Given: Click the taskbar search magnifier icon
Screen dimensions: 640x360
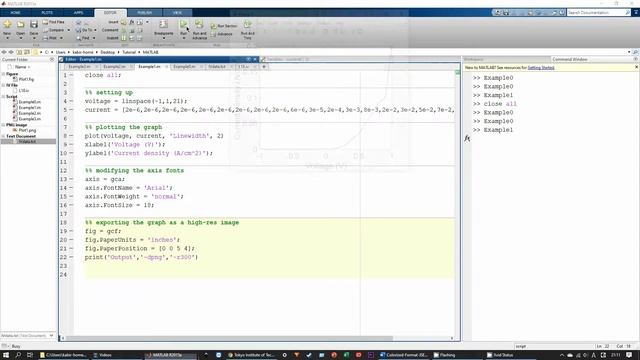Looking at the screenshot, I should (18, 355).
